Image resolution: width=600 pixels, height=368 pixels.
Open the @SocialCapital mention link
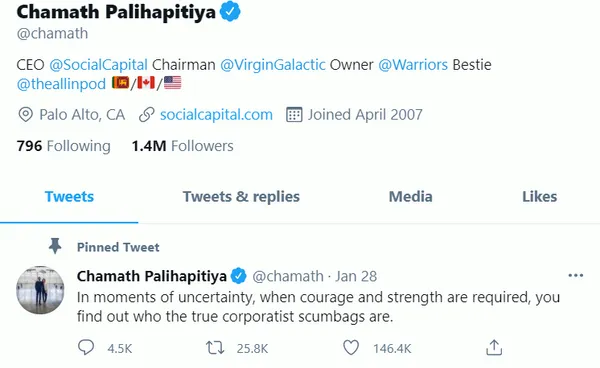pos(98,65)
